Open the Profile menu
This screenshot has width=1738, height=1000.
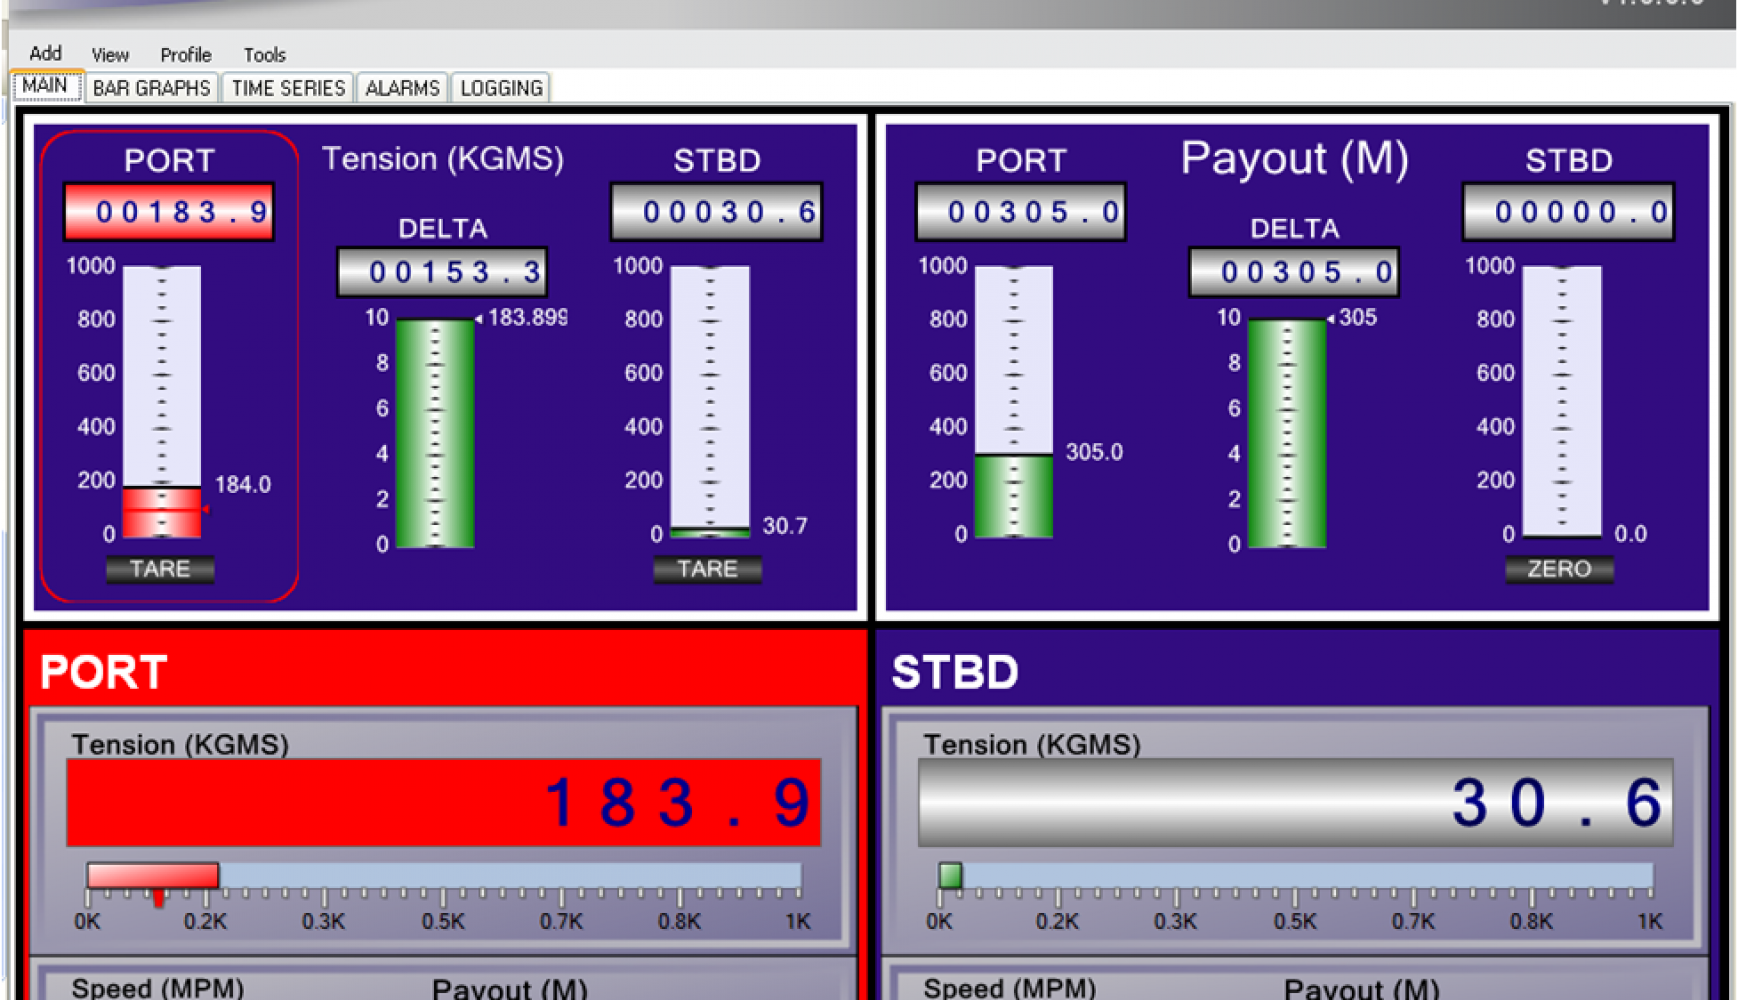pos(186,54)
